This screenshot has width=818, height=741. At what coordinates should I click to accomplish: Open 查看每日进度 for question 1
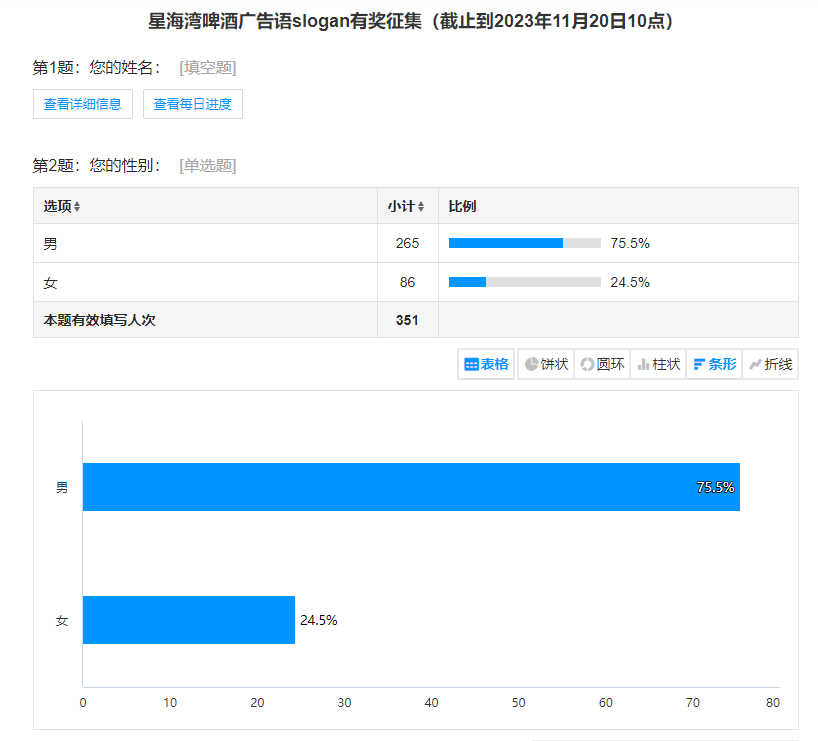point(193,104)
